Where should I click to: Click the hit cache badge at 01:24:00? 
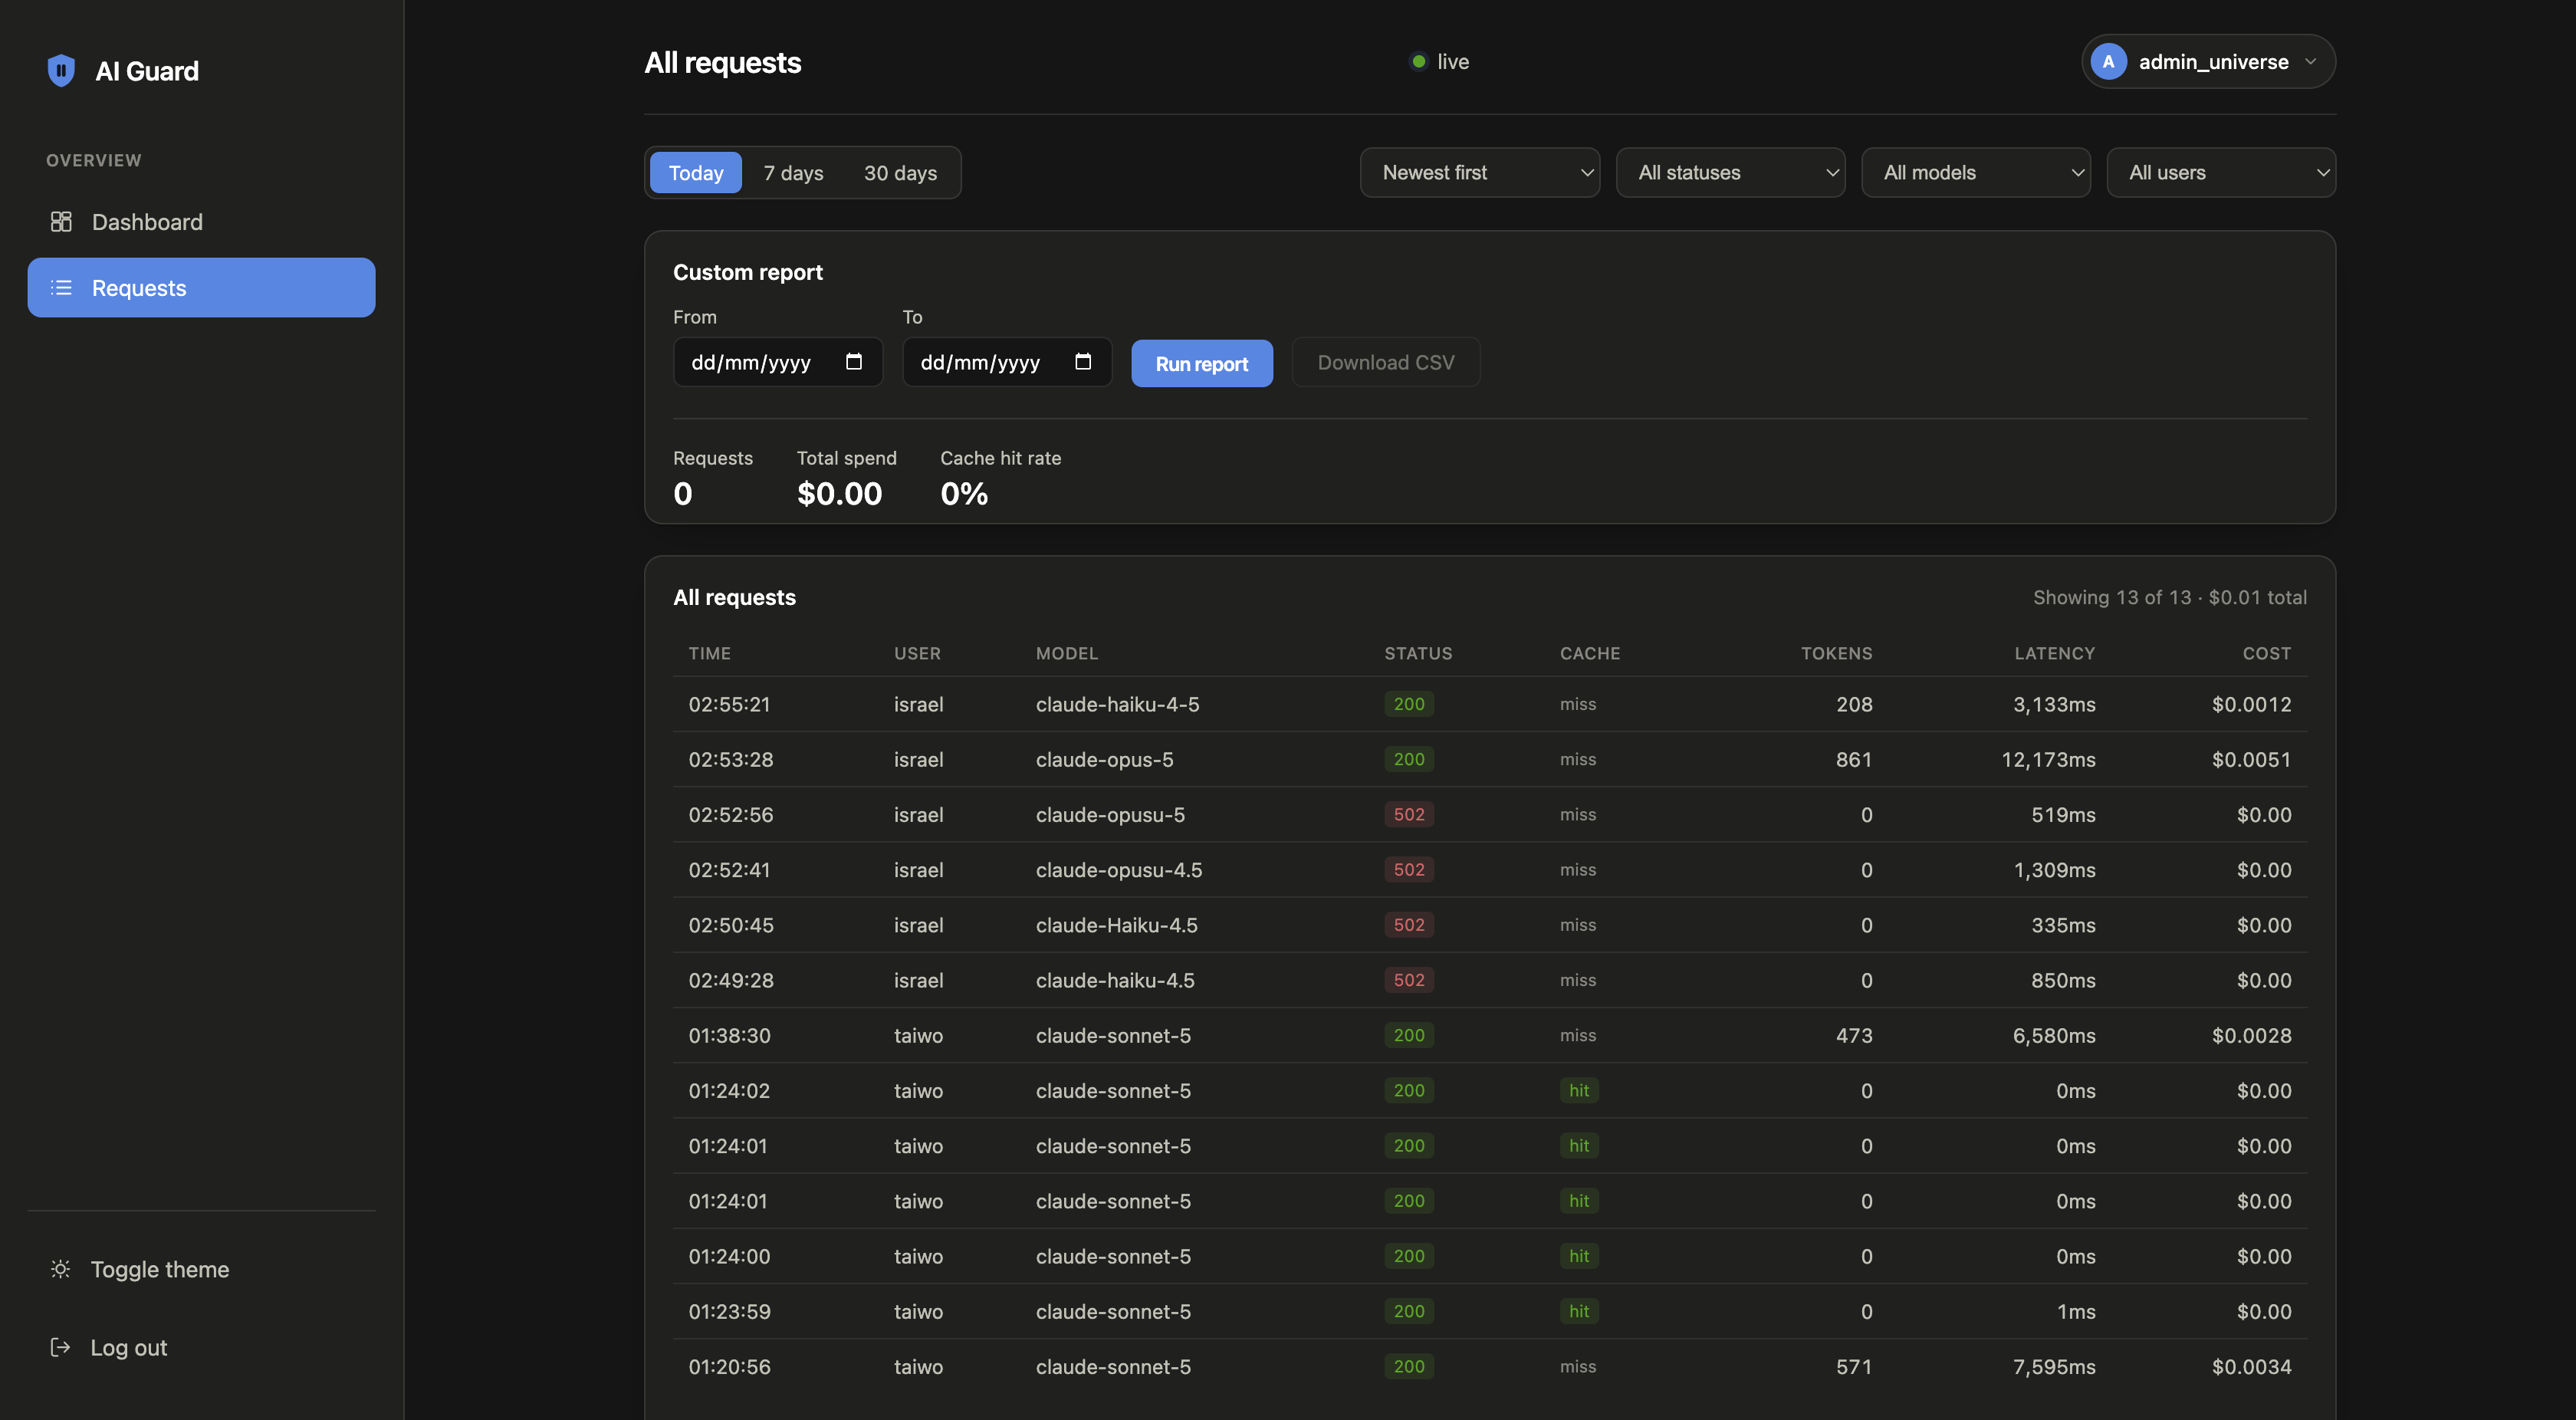1579,1256
